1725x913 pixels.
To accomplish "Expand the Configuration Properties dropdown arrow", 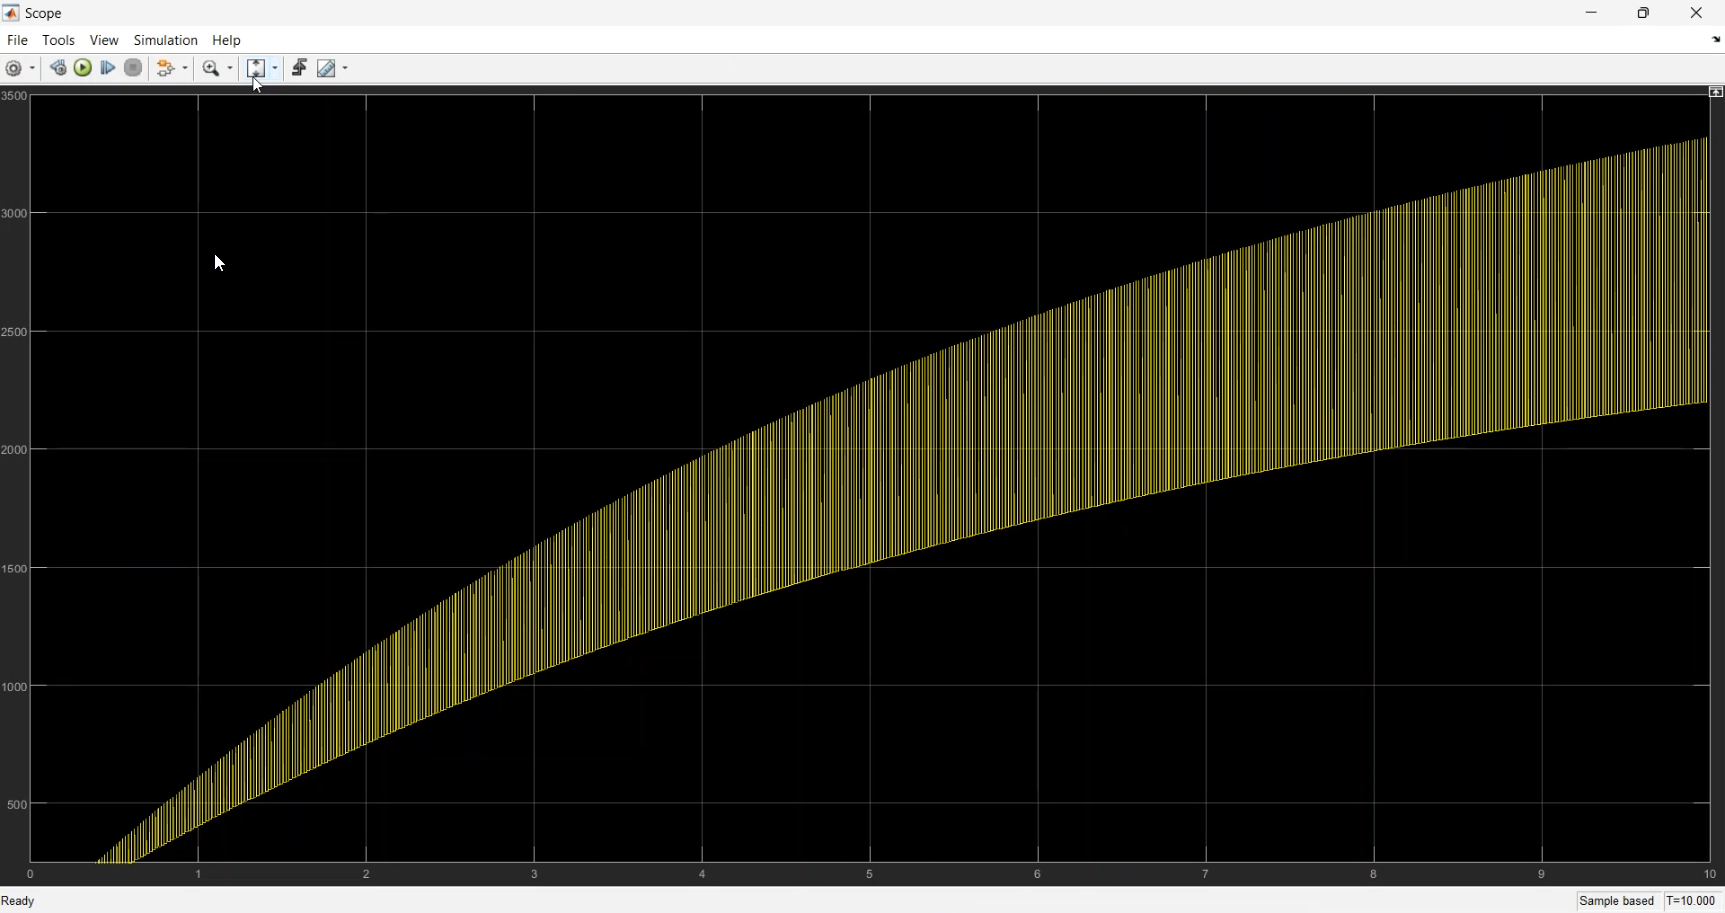I will (x=33, y=69).
